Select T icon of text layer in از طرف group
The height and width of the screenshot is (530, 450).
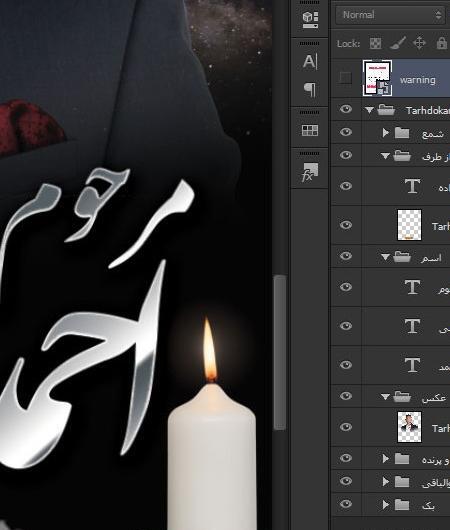pyautogui.click(x=412, y=186)
